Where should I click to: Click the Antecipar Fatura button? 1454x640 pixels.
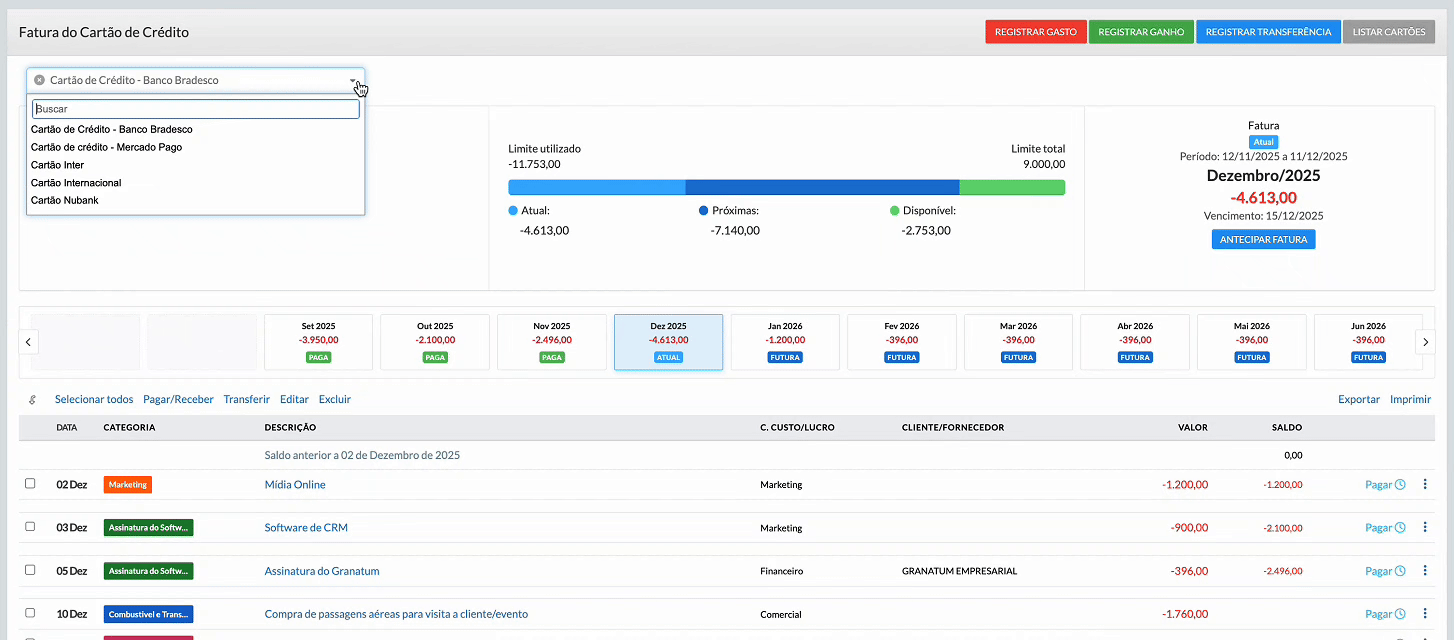click(1264, 240)
